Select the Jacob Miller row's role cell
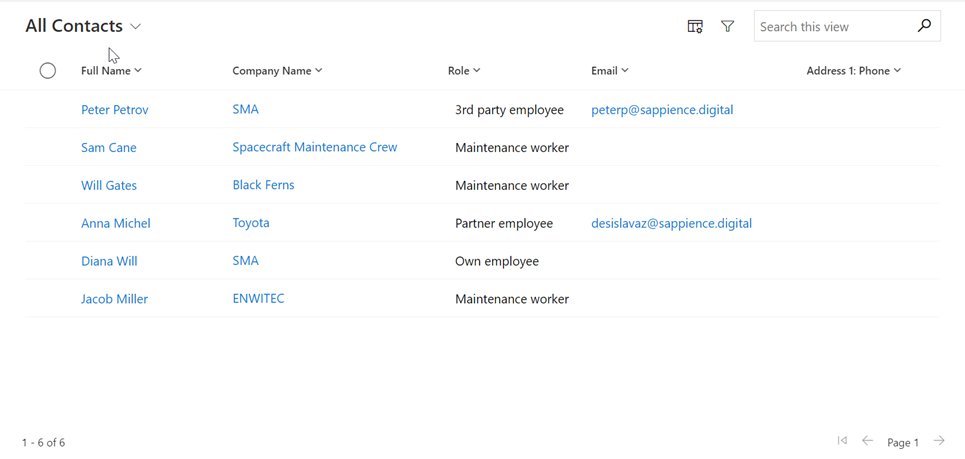The width and height of the screenshot is (965, 459). point(512,299)
